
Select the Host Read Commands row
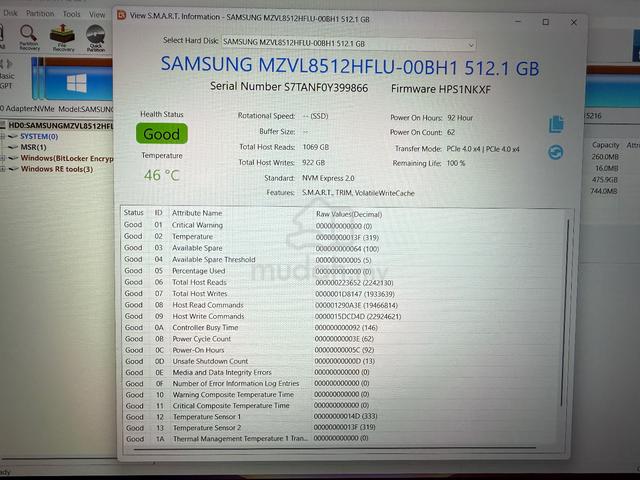pyautogui.click(x=343, y=305)
